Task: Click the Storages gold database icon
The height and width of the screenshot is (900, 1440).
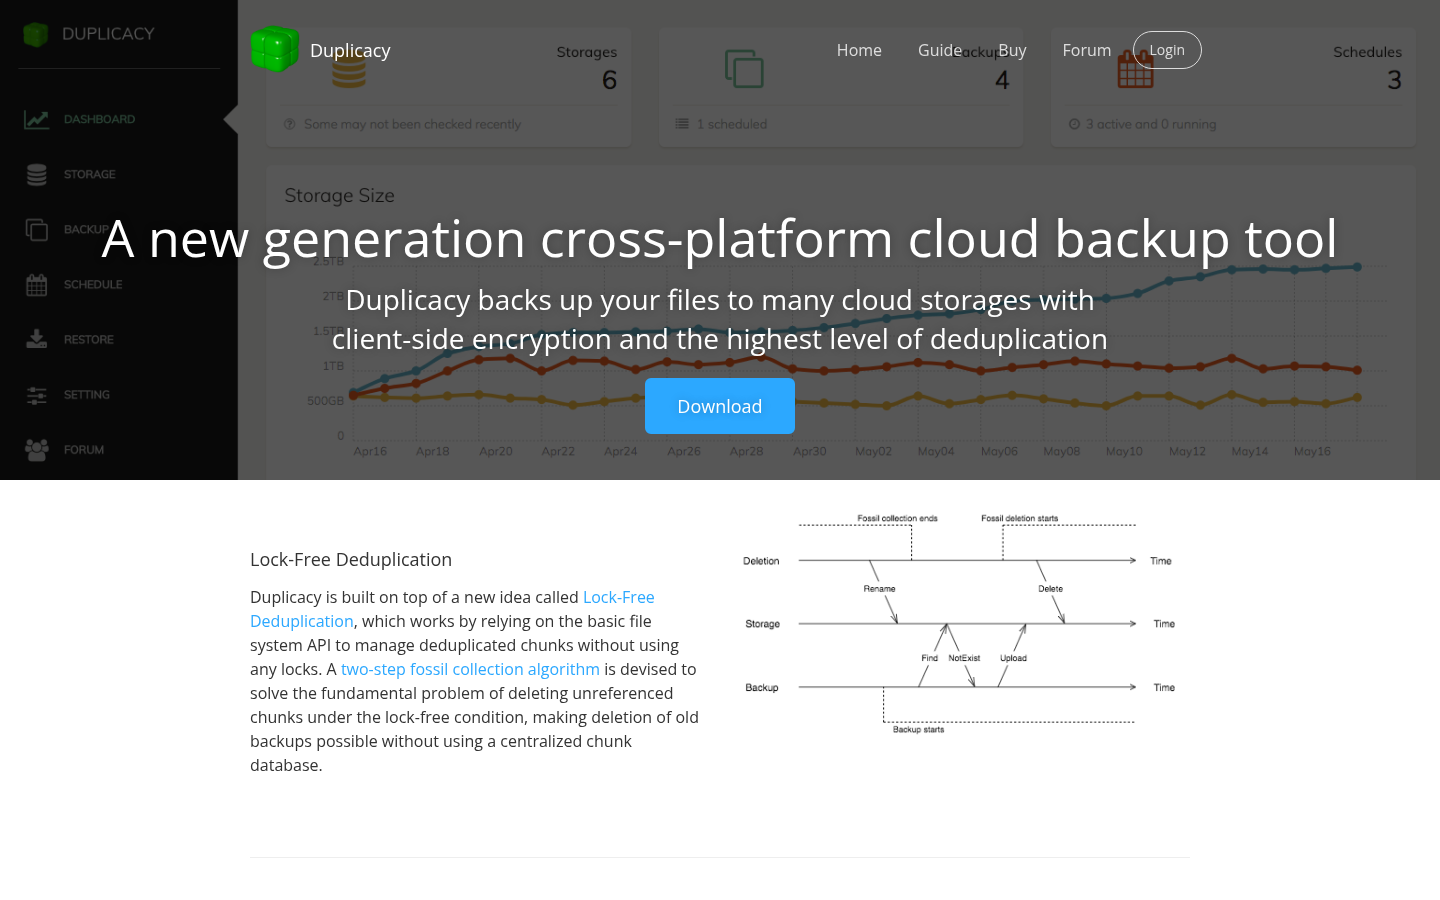Action: 349,69
